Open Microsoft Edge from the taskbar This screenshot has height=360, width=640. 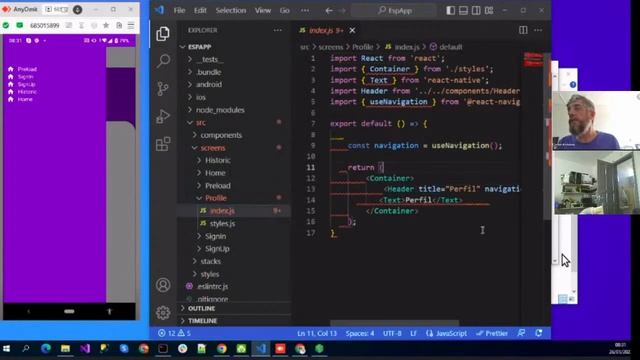point(46,349)
